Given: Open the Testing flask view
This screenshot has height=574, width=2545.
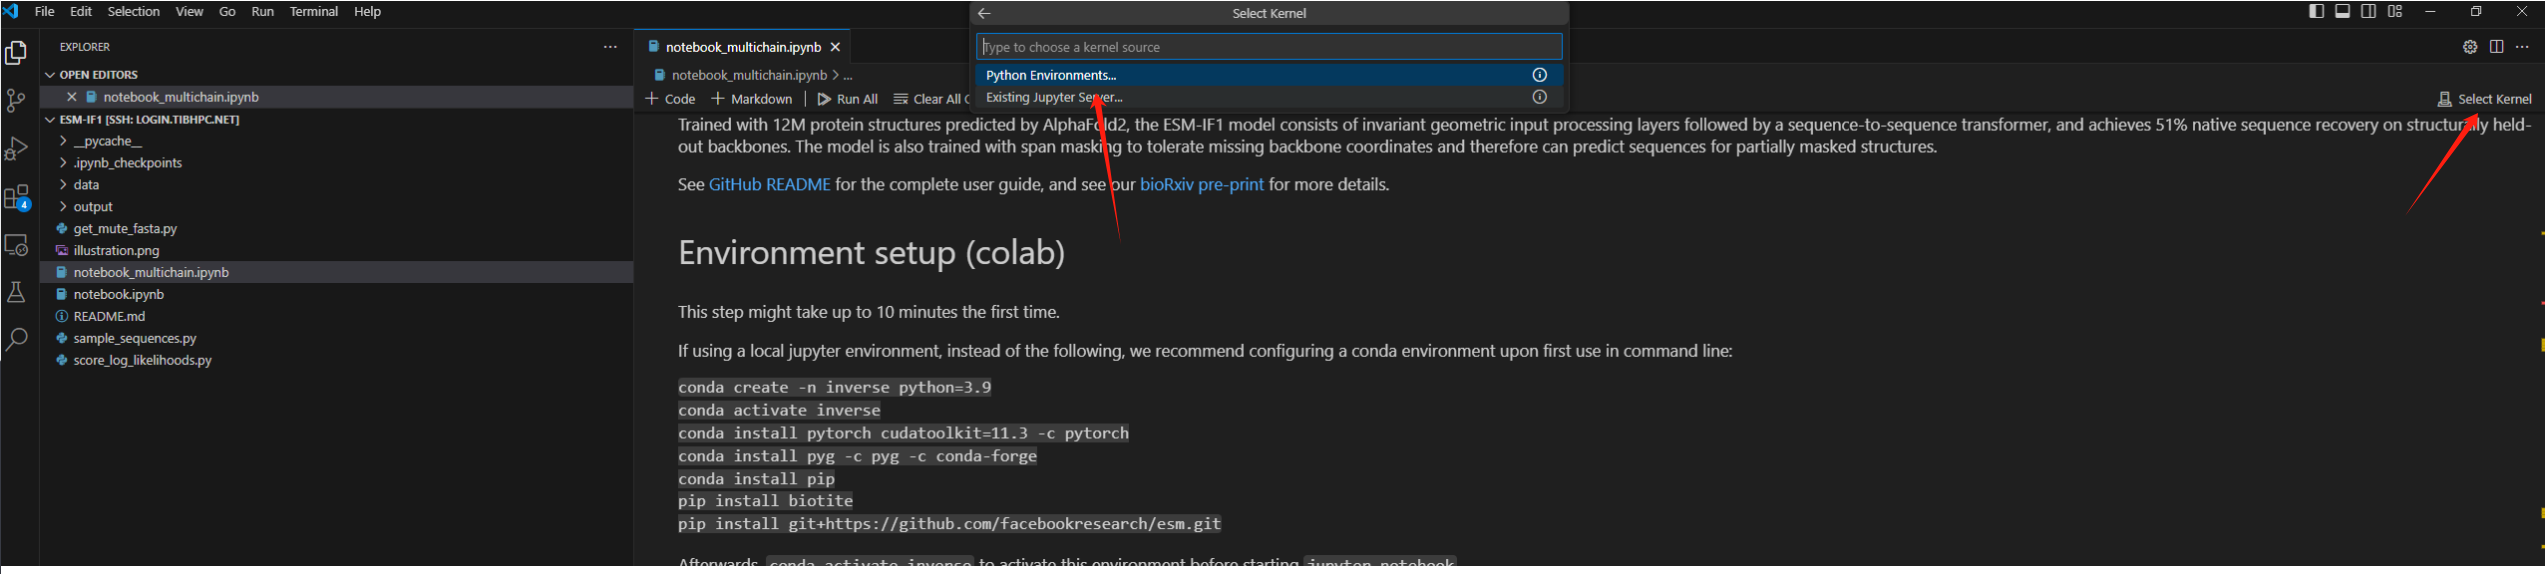Looking at the screenshot, I should (16, 292).
